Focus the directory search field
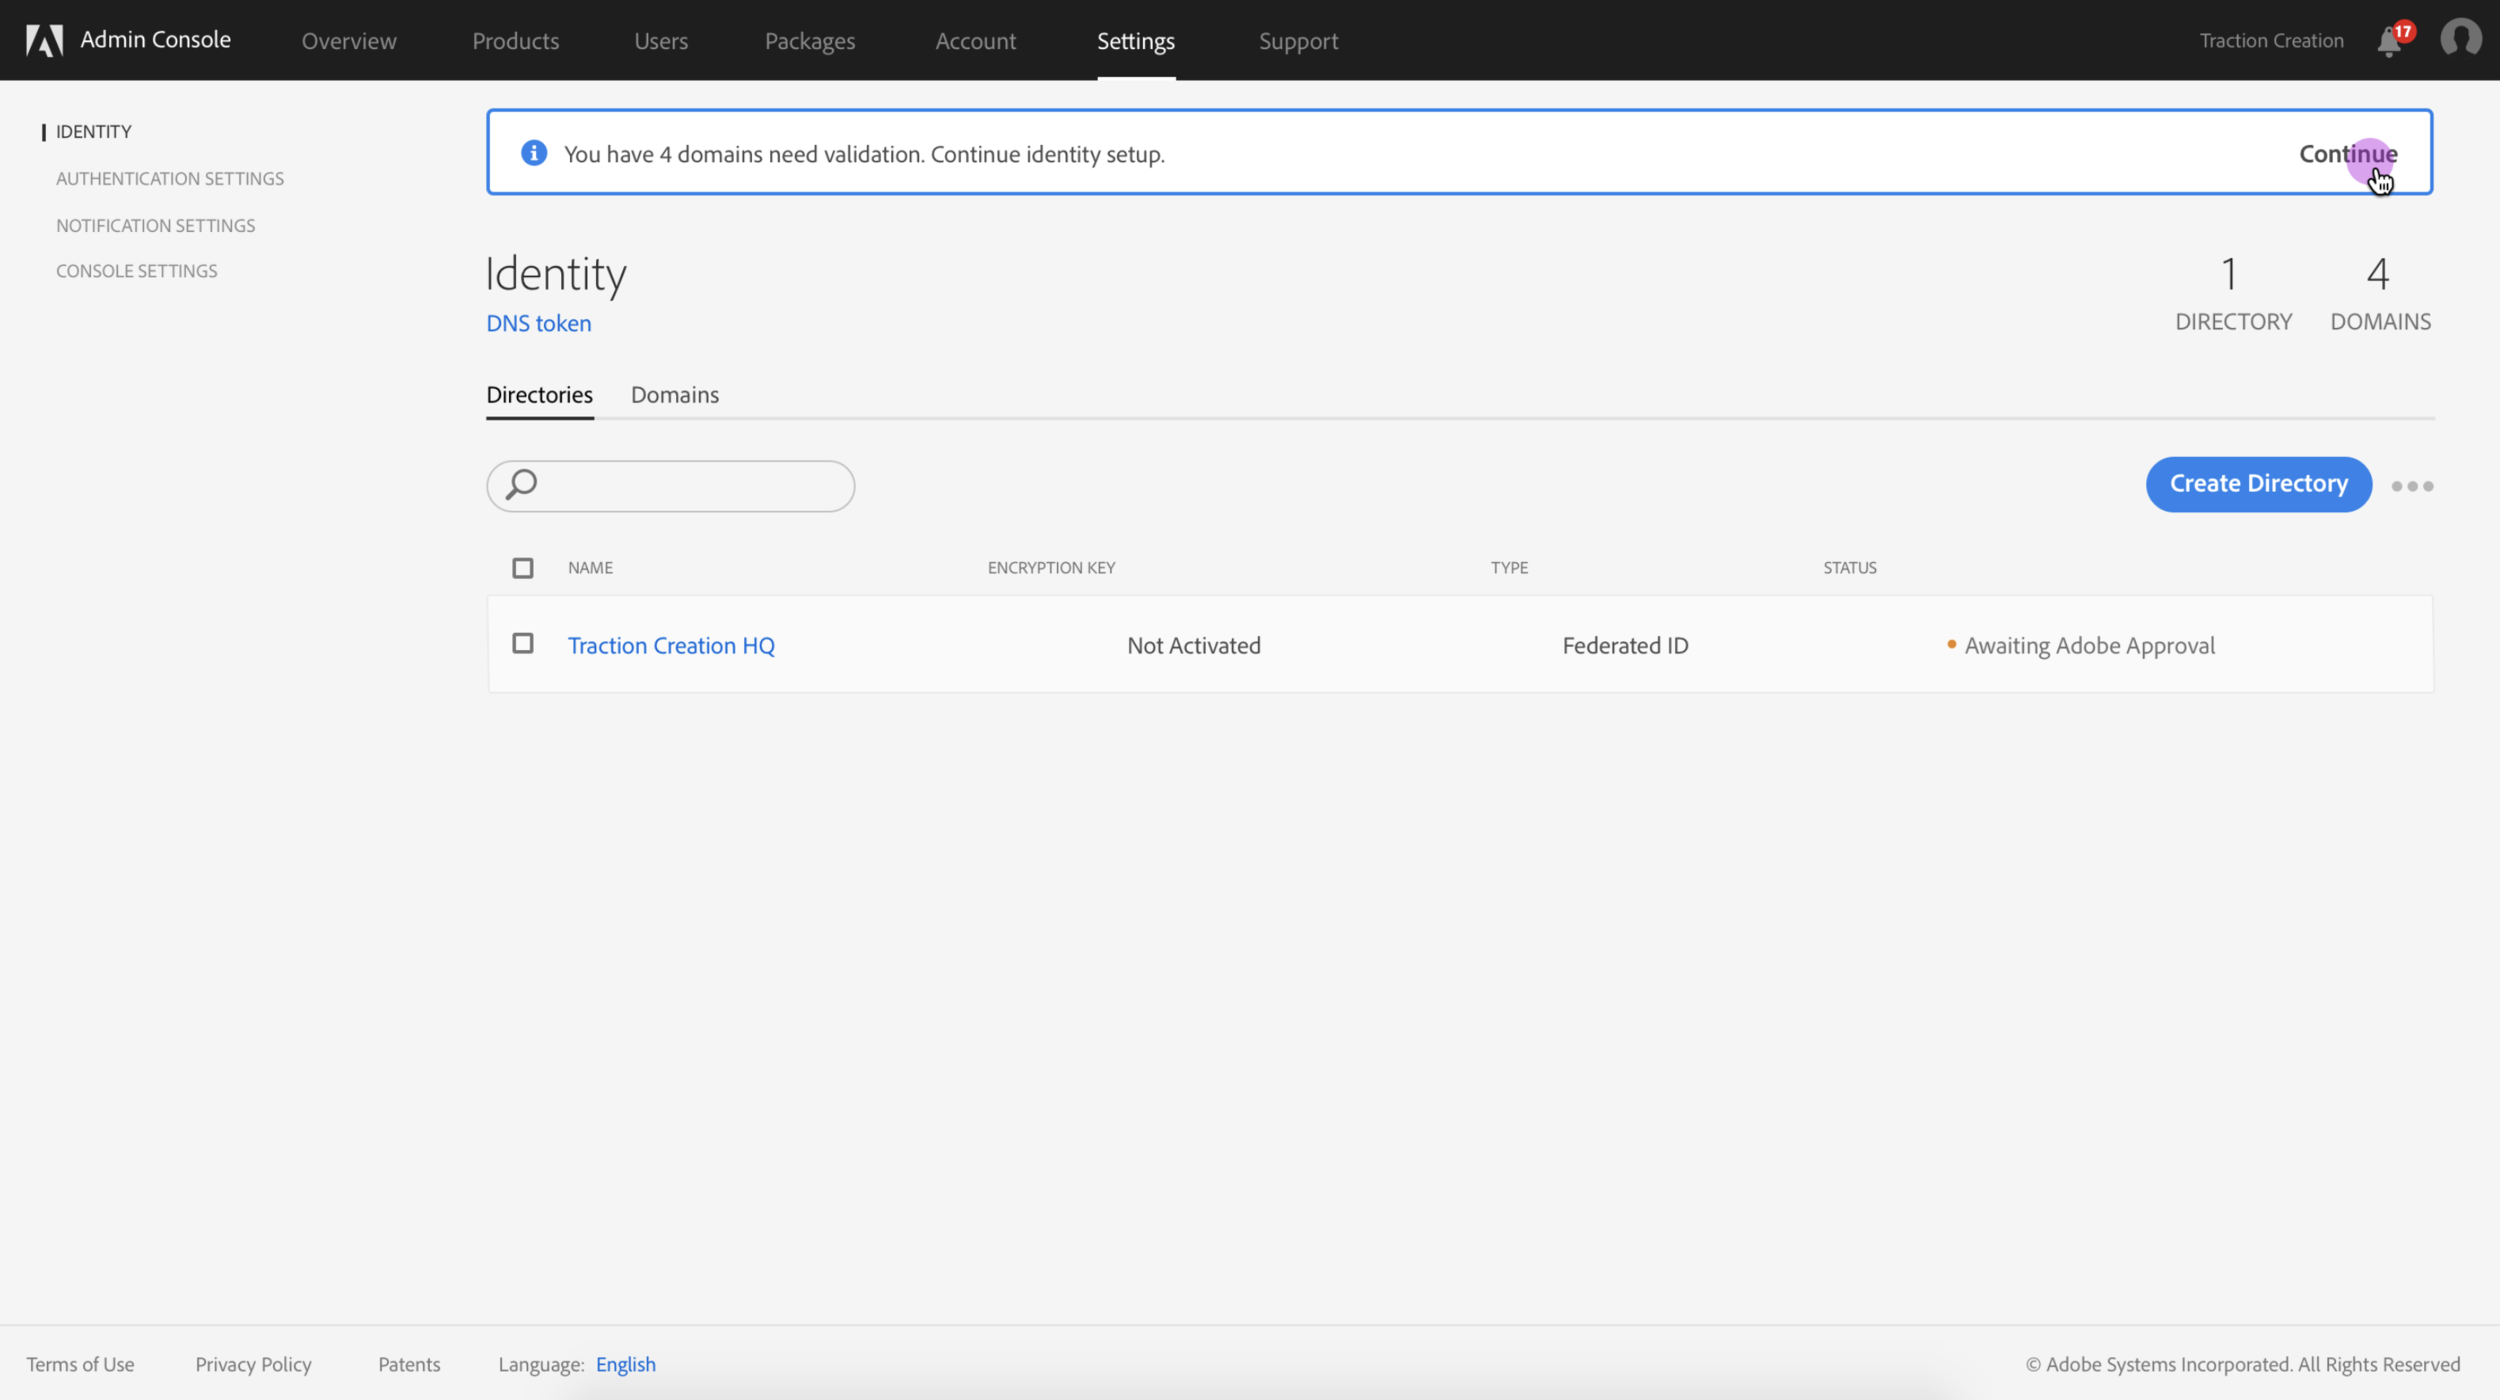The image size is (2500, 1400). tap(671, 486)
